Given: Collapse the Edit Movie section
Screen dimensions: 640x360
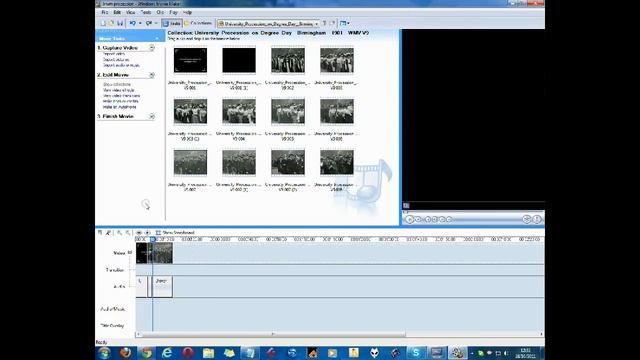Looking at the screenshot, I should coord(152,75).
